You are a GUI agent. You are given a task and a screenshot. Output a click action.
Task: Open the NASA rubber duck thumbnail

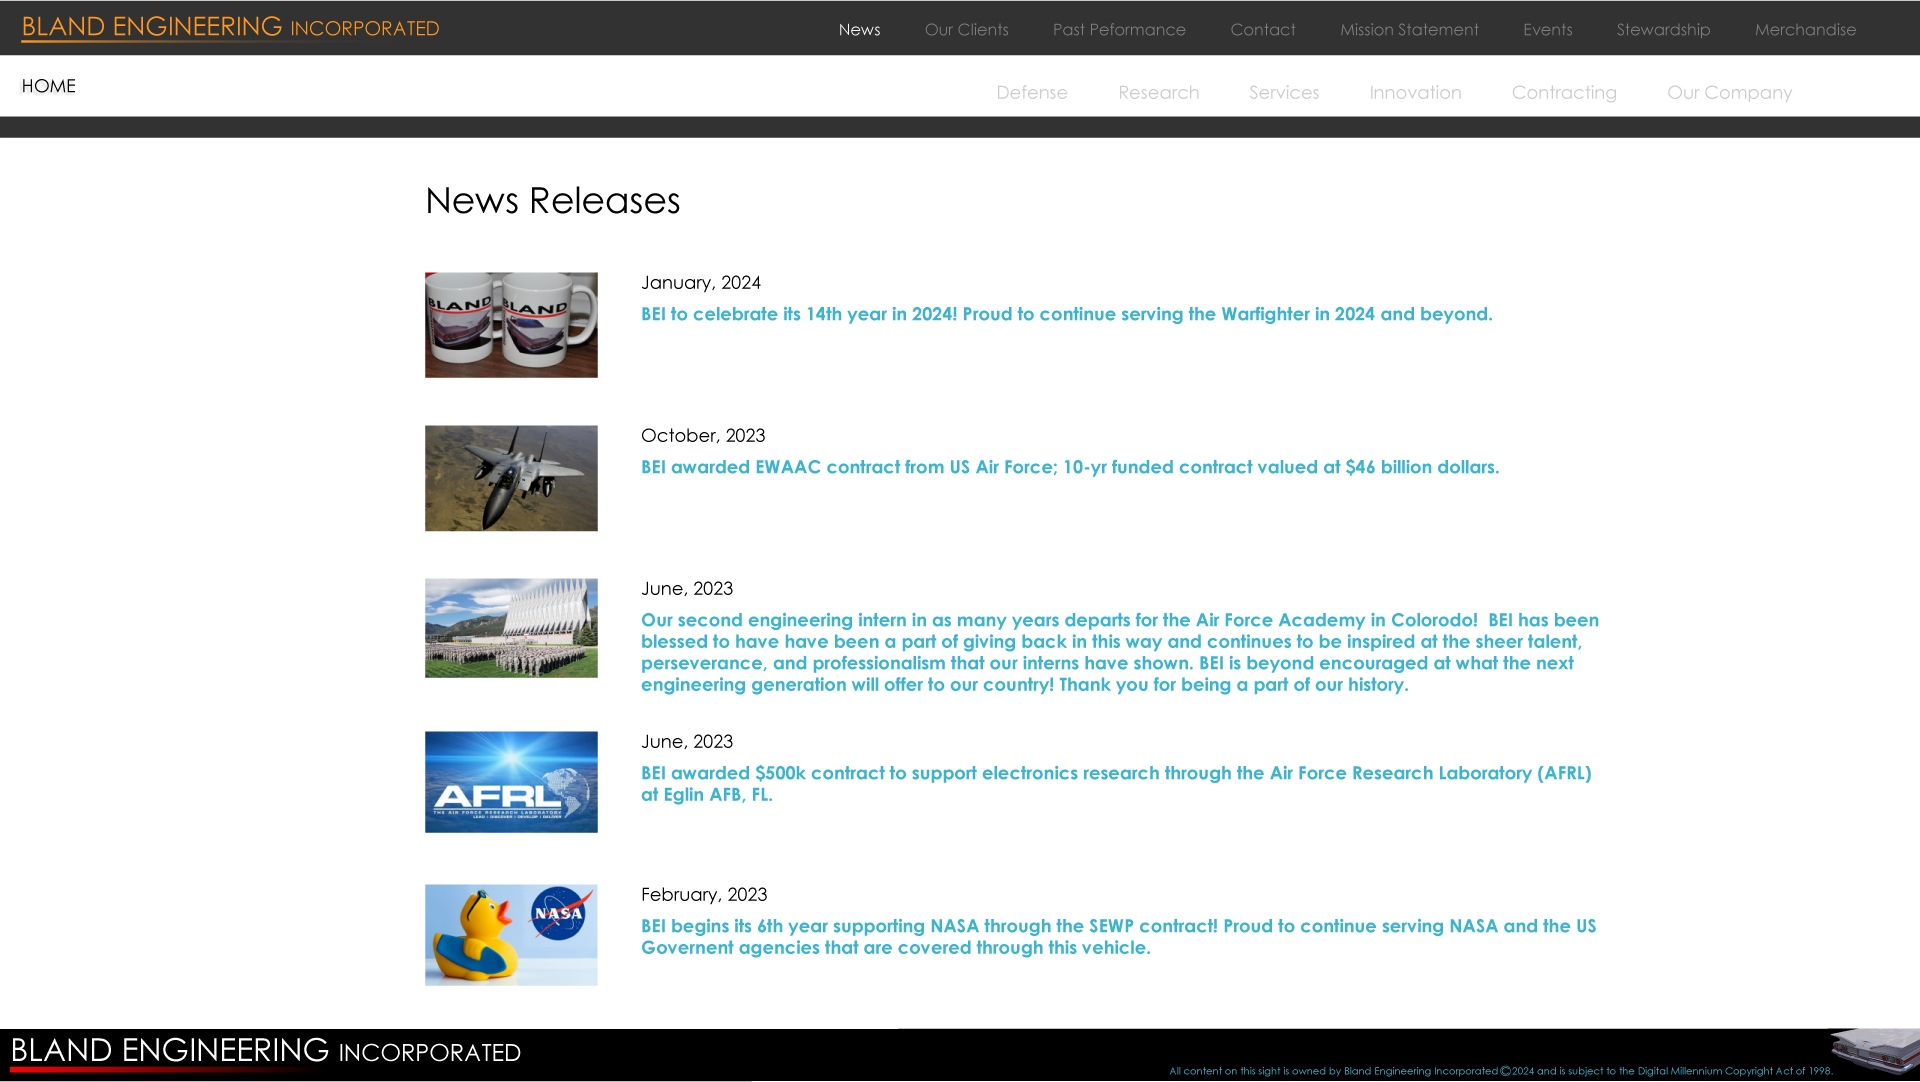tap(511, 935)
